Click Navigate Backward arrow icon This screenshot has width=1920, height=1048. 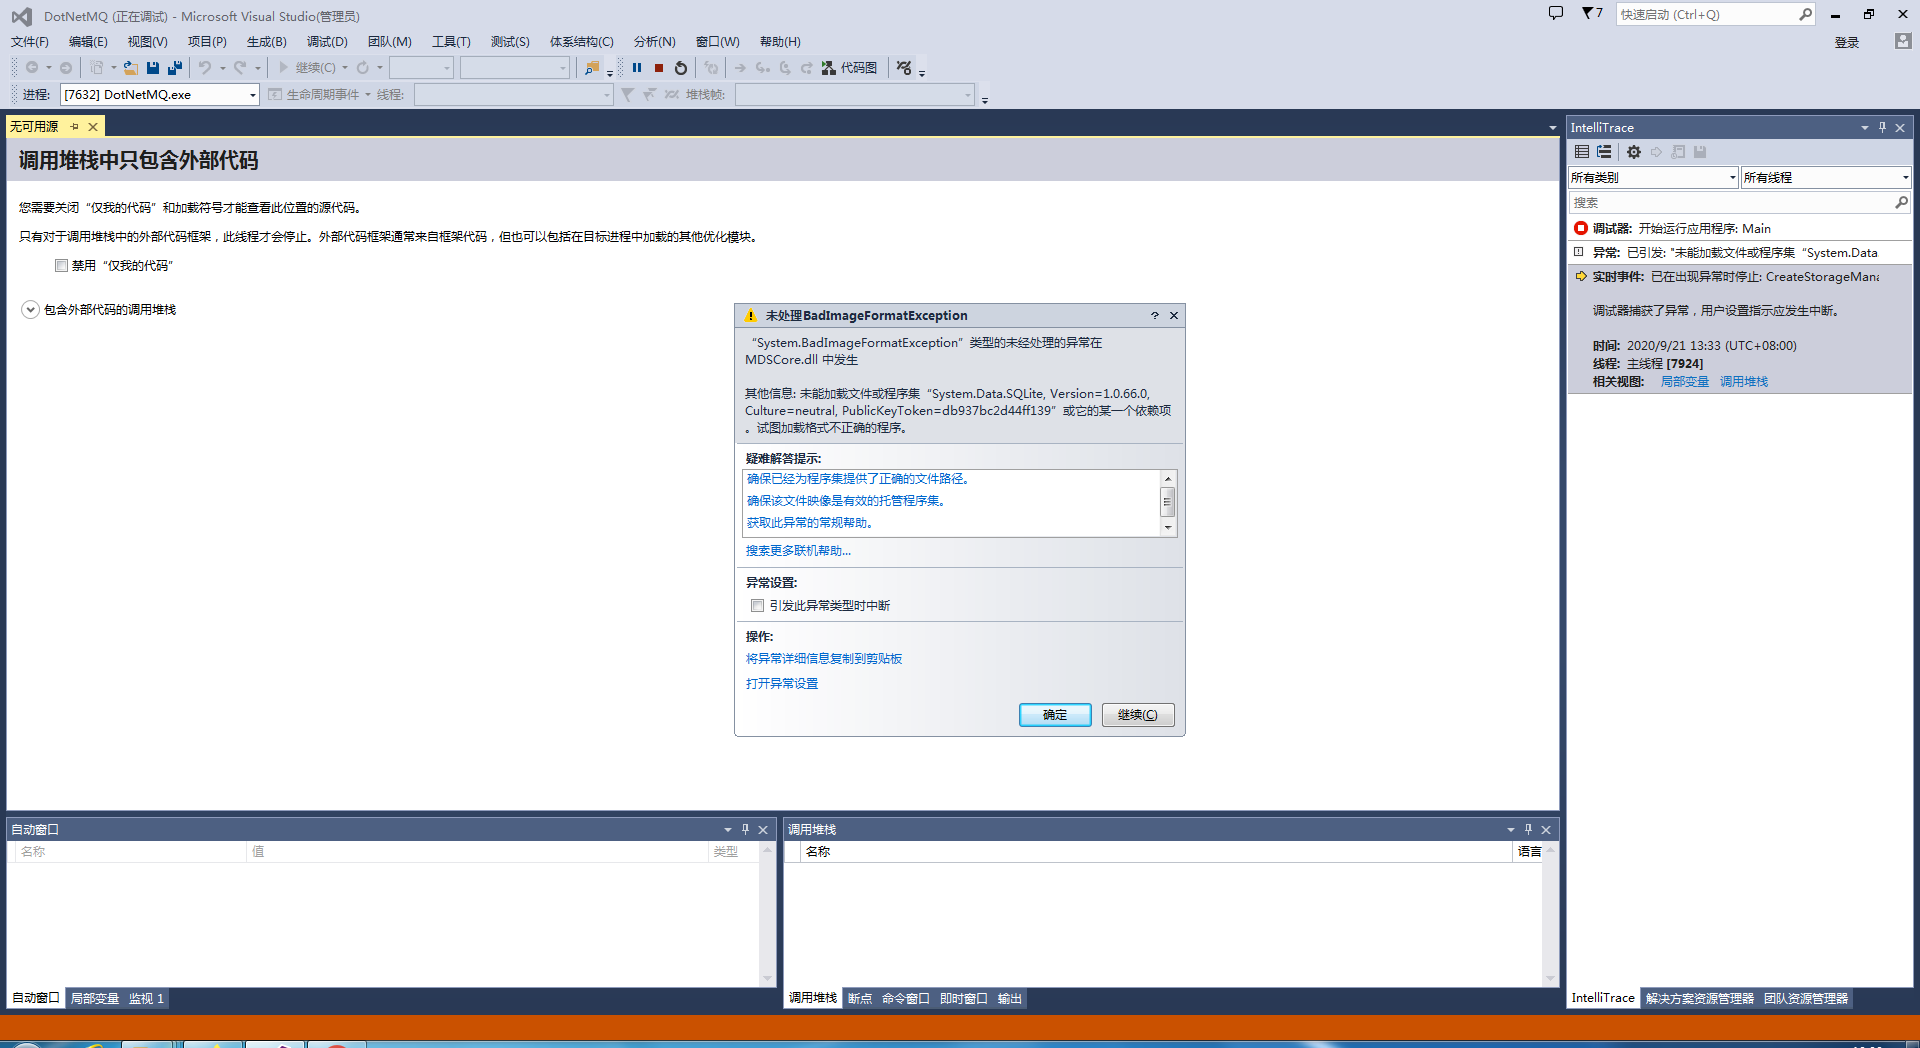(32, 68)
